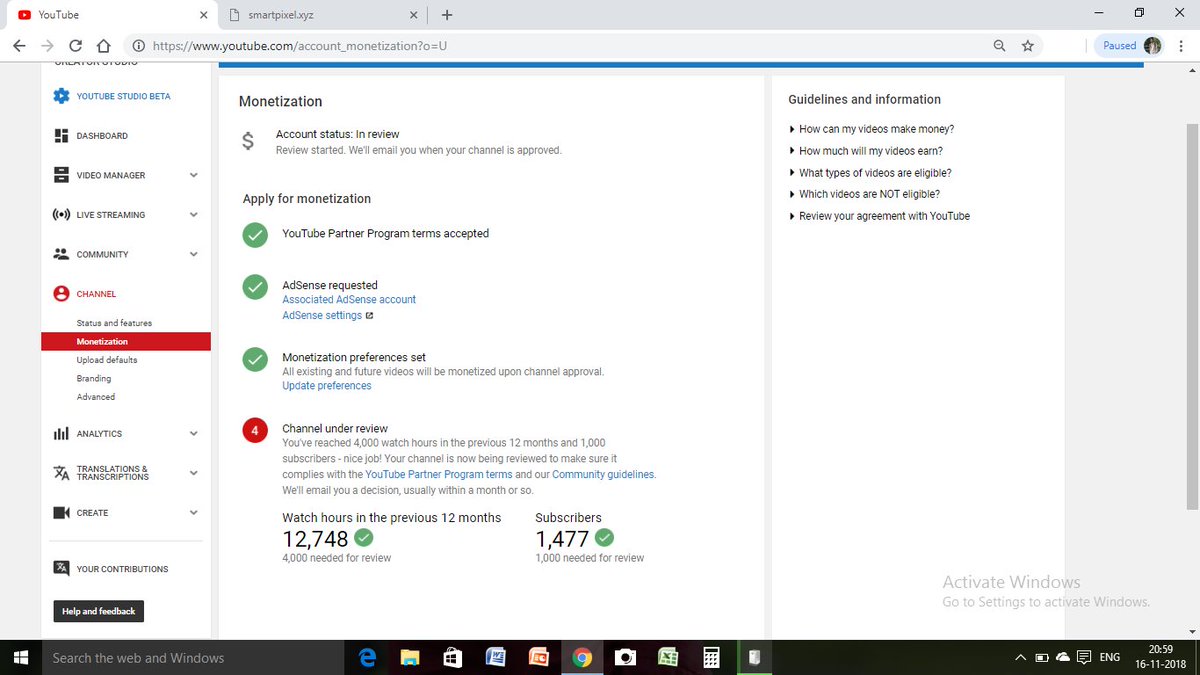
Task: Show hidden tray icons arrow
Action: click(1020, 658)
